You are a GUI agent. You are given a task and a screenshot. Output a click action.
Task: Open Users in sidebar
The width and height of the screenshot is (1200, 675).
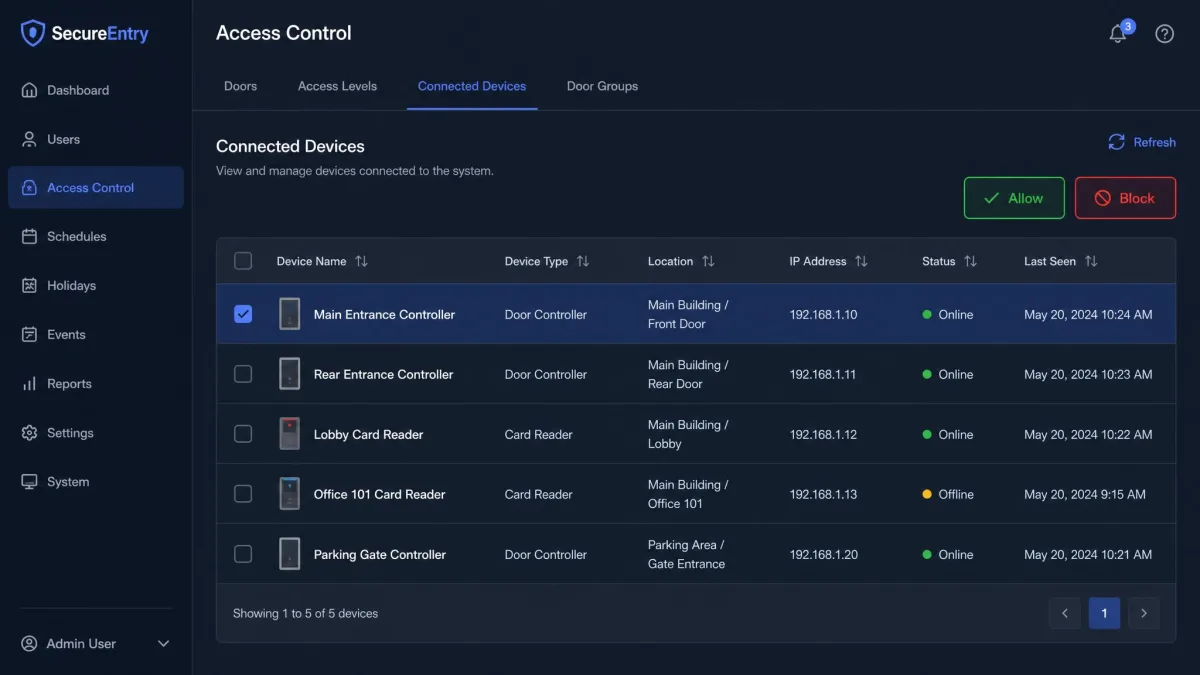coord(96,139)
